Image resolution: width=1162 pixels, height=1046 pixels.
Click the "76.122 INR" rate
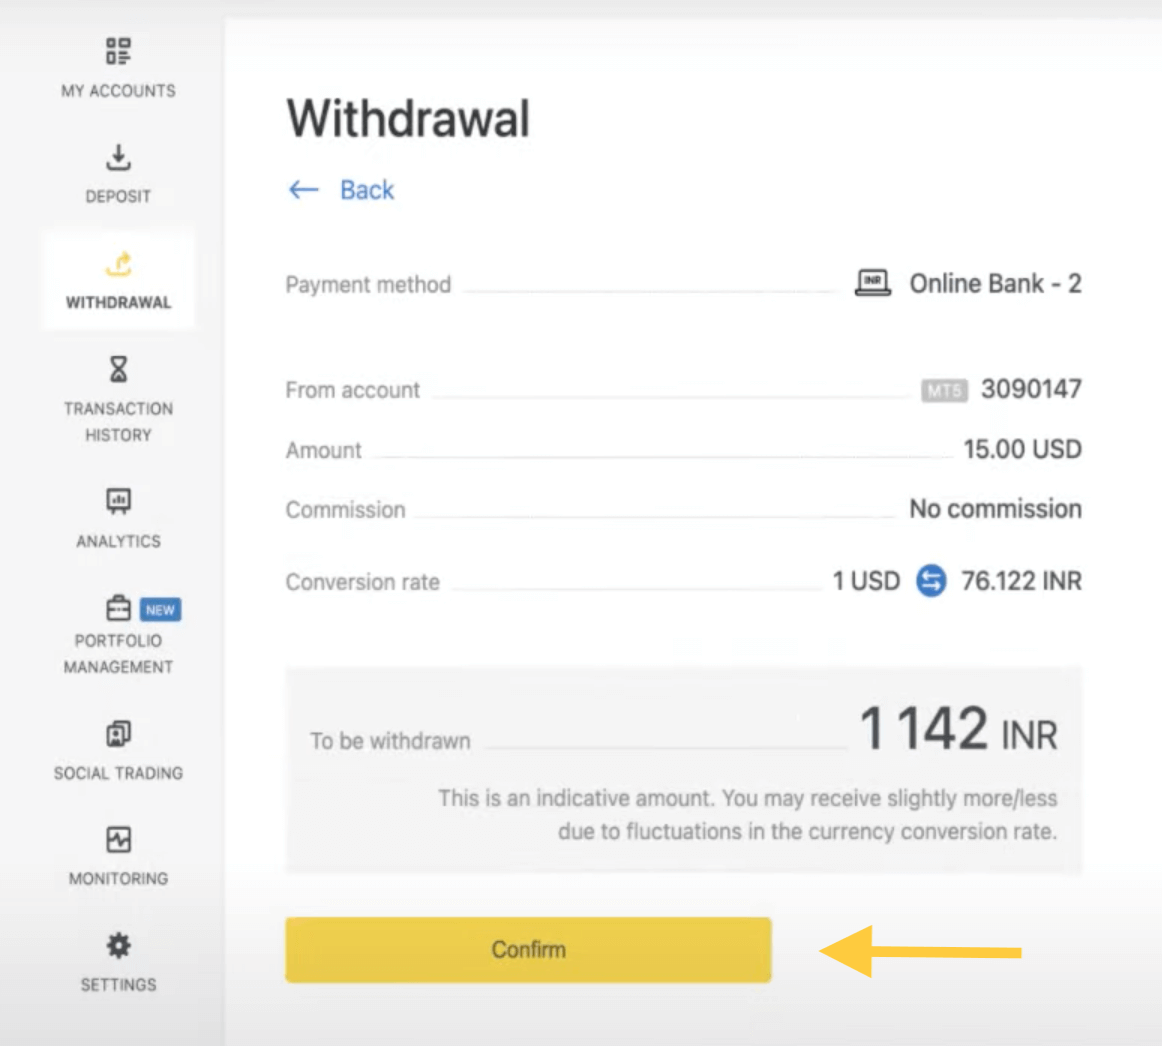pyautogui.click(x=1021, y=580)
